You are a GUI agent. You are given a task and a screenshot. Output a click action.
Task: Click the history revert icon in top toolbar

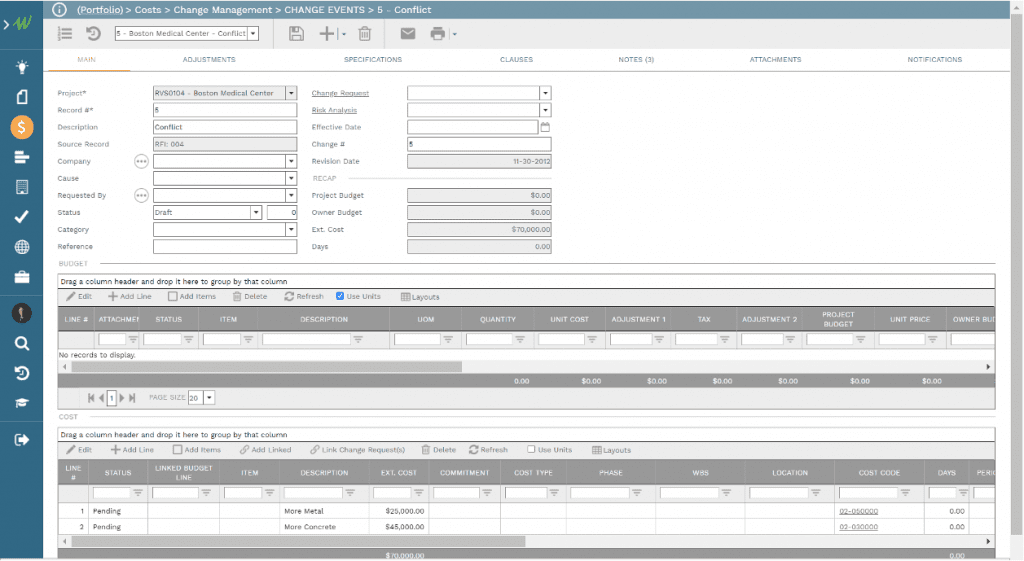[93, 33]
